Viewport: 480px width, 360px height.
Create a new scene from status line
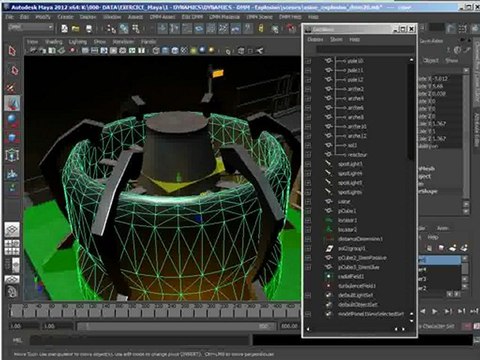[x=64, y=29]
